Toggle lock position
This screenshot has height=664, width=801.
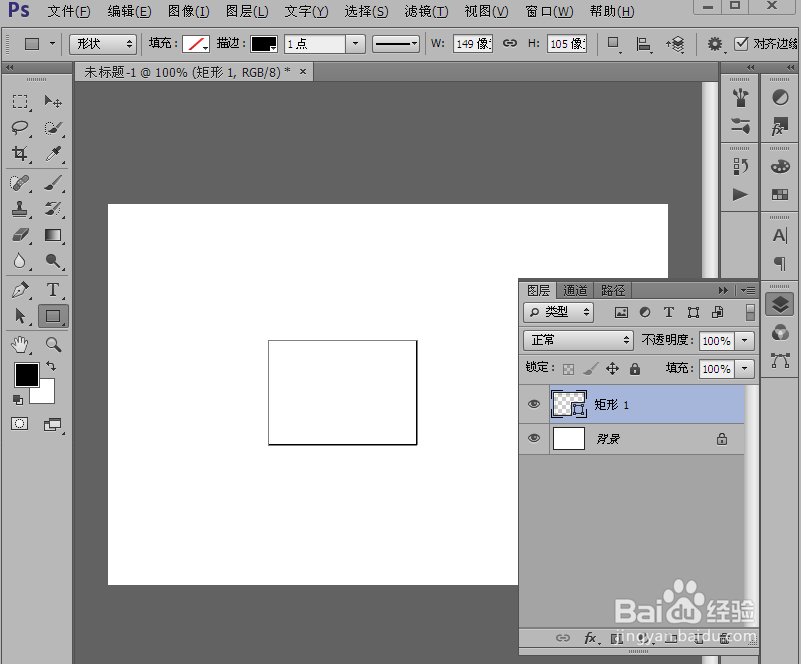[x=612, y=368]
